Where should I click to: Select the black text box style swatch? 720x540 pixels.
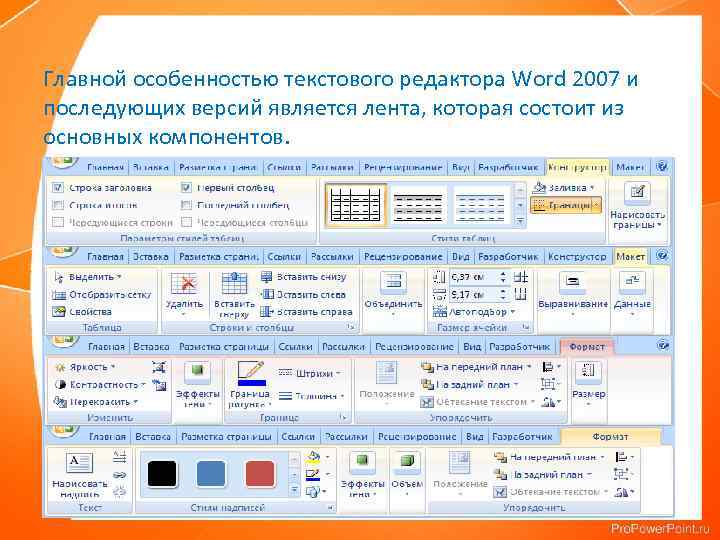click(x=162, y=473)
